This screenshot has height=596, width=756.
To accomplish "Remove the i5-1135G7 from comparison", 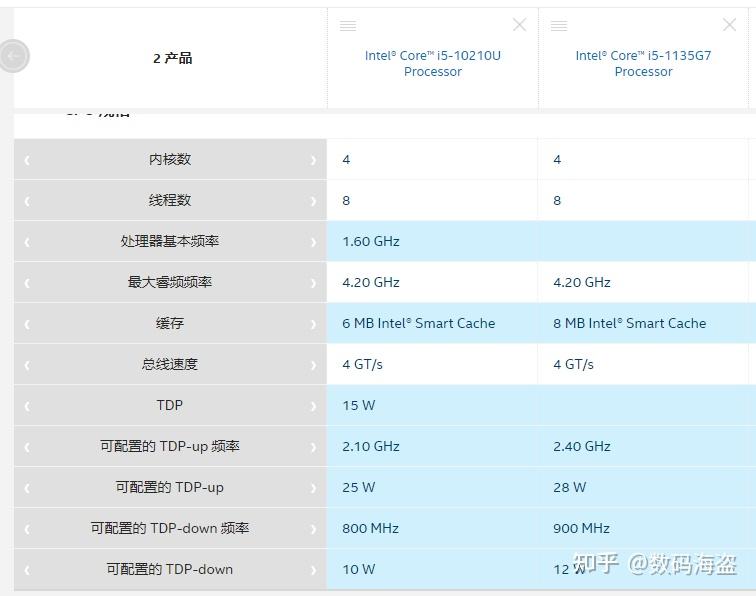I will tap(729, 25).
